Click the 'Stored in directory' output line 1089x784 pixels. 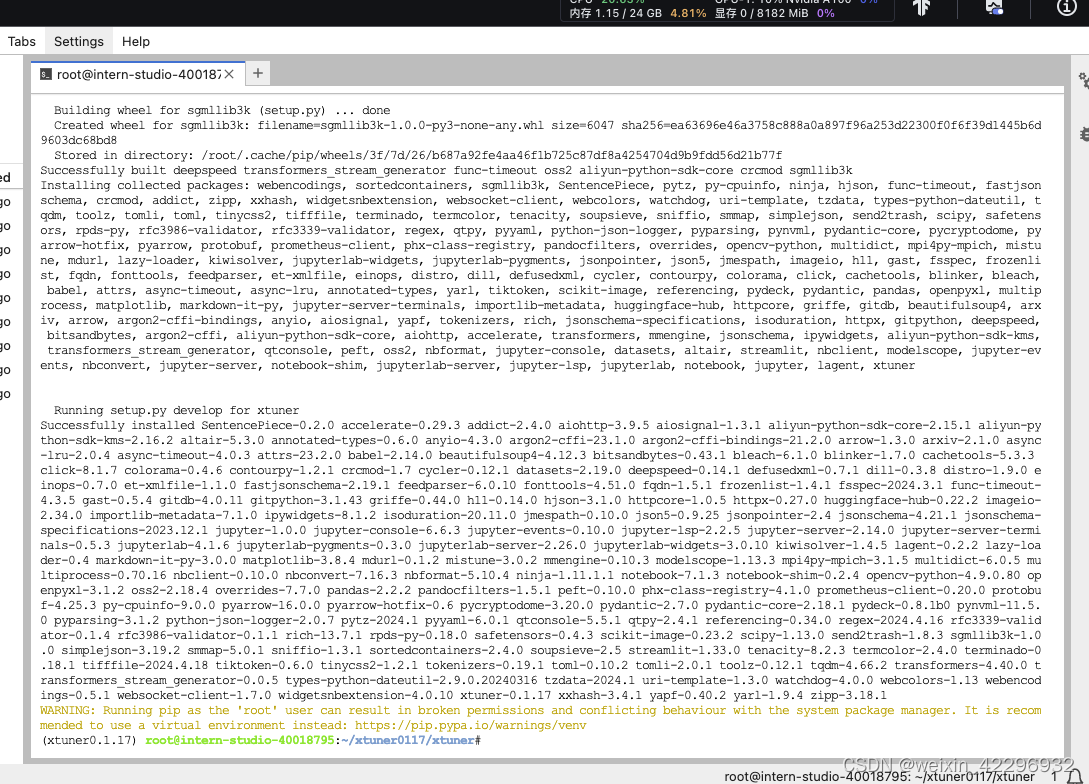coord(417,155)
